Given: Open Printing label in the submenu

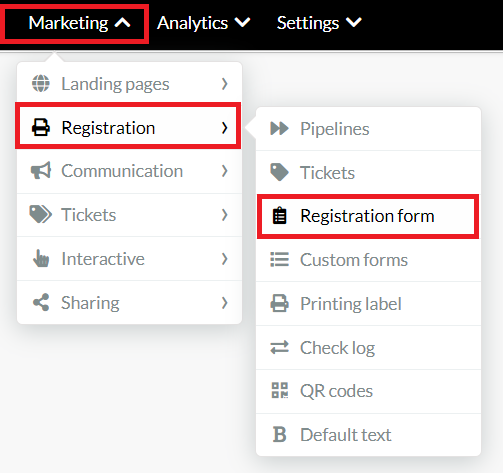Looking at the screenshot, I should [x=368, y=304].
